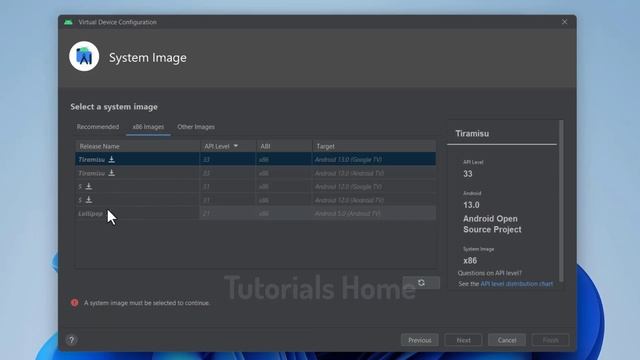The image size is (640, 360).
Task: Select the Android 5.0 (Android TV) target cell
Action: [374, 213]
